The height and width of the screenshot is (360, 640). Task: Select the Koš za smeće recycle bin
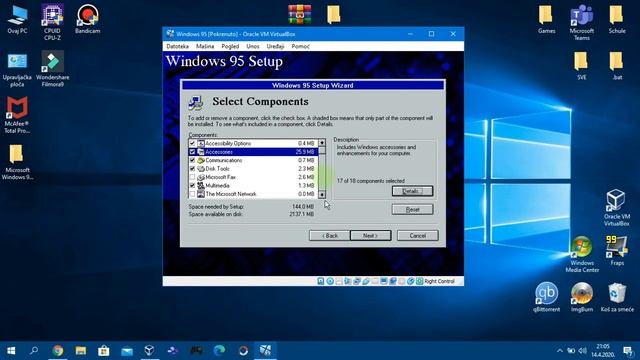[617, 298]
